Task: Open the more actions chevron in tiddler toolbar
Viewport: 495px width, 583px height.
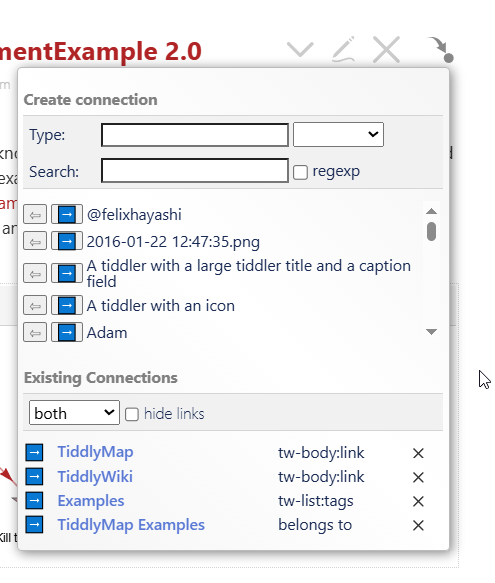Action: [x=300, y=50]
